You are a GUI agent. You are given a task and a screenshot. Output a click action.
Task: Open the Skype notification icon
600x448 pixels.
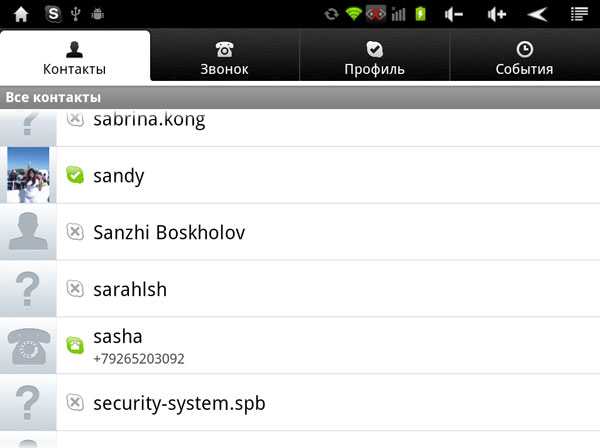pos(53,14)
